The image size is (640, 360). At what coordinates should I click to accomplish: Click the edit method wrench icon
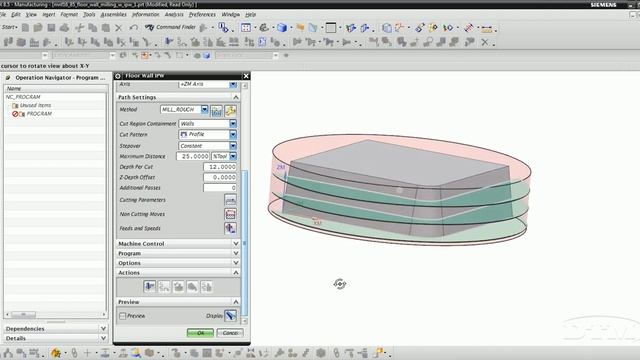231,110
